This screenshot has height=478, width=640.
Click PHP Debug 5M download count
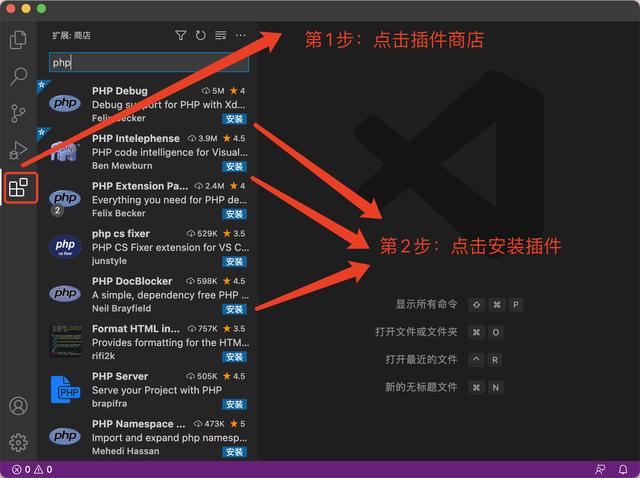tap(213, 91)
